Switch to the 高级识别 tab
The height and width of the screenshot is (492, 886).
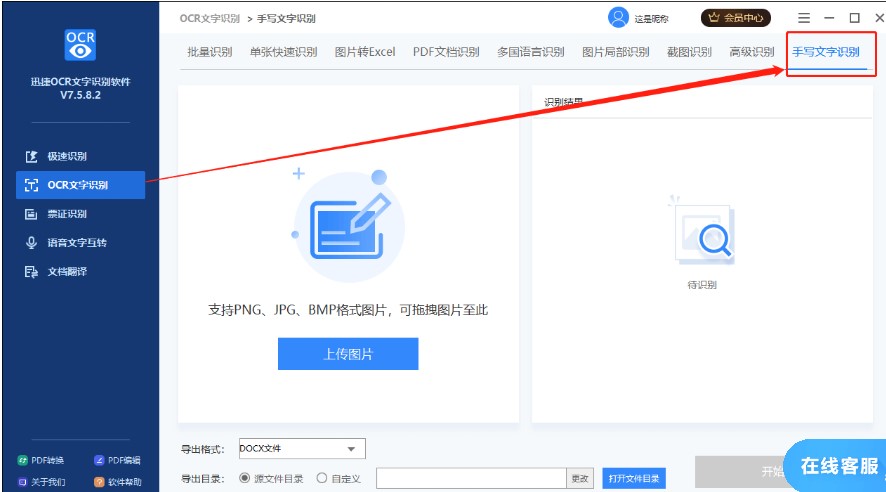click(752, 52)
